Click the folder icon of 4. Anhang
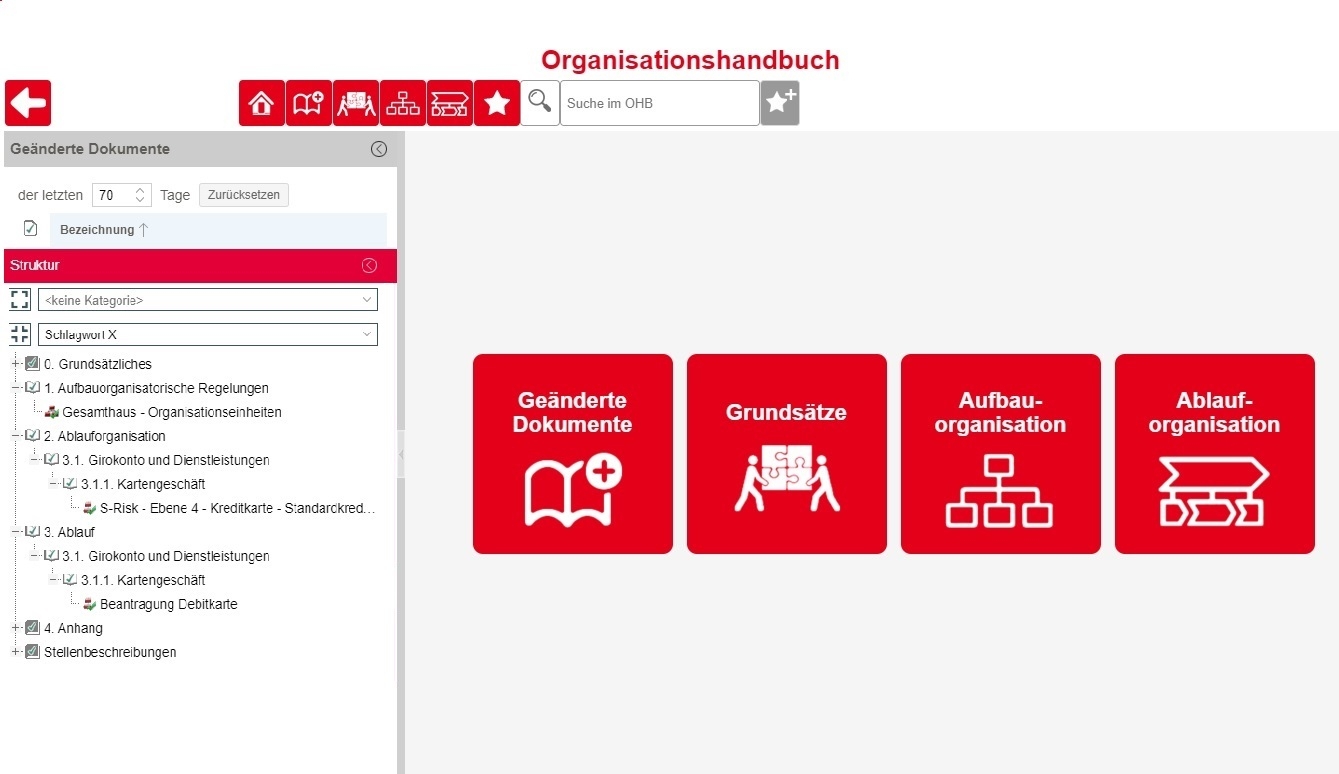Screen dimensions: 1339x774 32,628
